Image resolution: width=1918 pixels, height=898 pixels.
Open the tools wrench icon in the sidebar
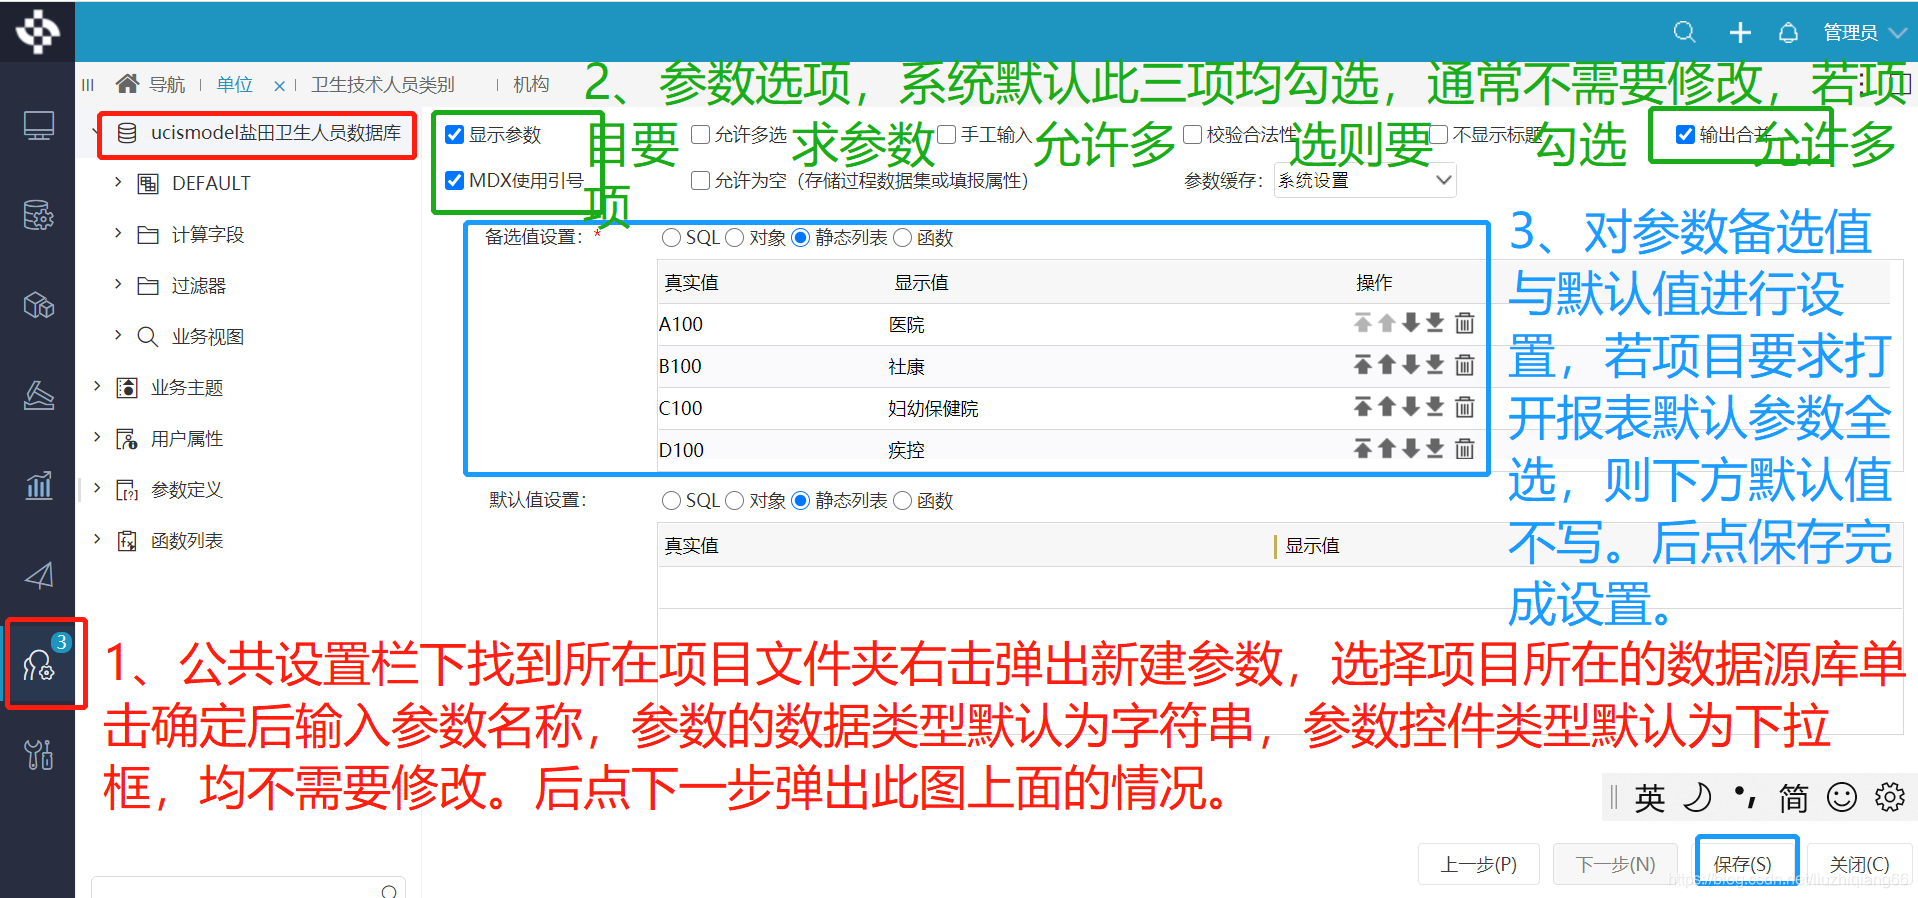pyautogui.click(x=38, y=754)
